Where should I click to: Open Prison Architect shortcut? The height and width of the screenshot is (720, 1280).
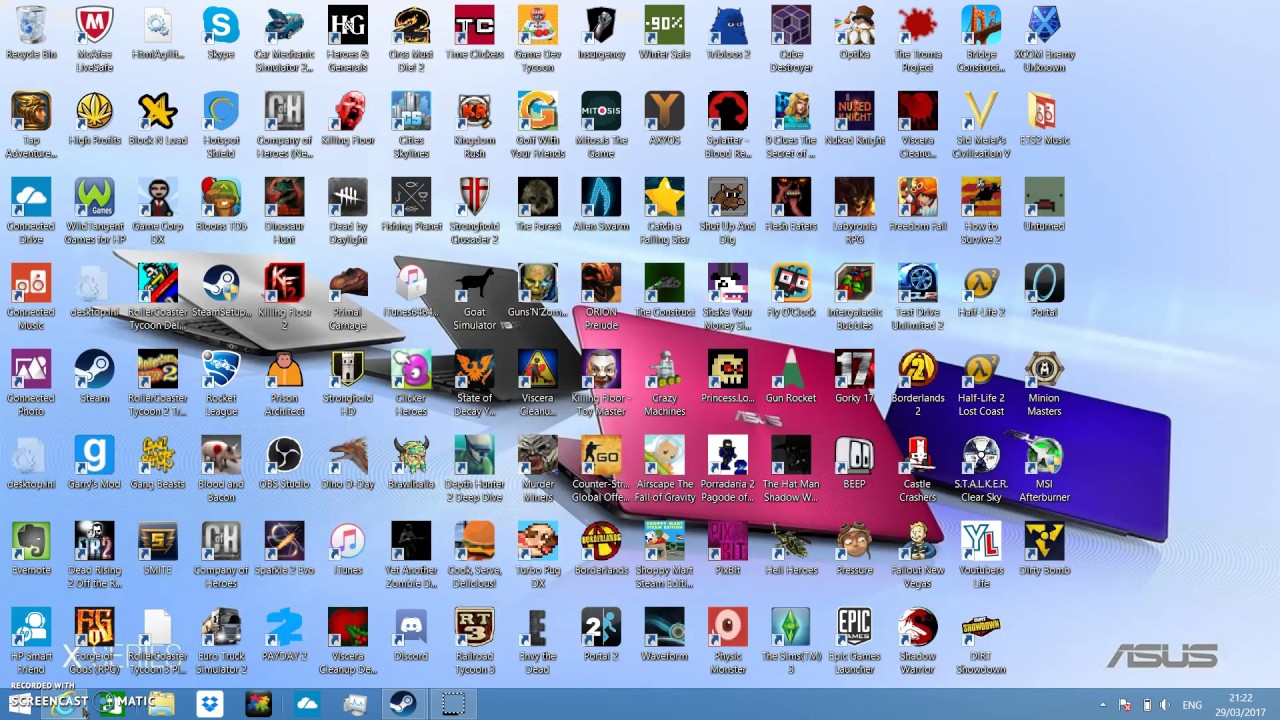click(284, 383)
